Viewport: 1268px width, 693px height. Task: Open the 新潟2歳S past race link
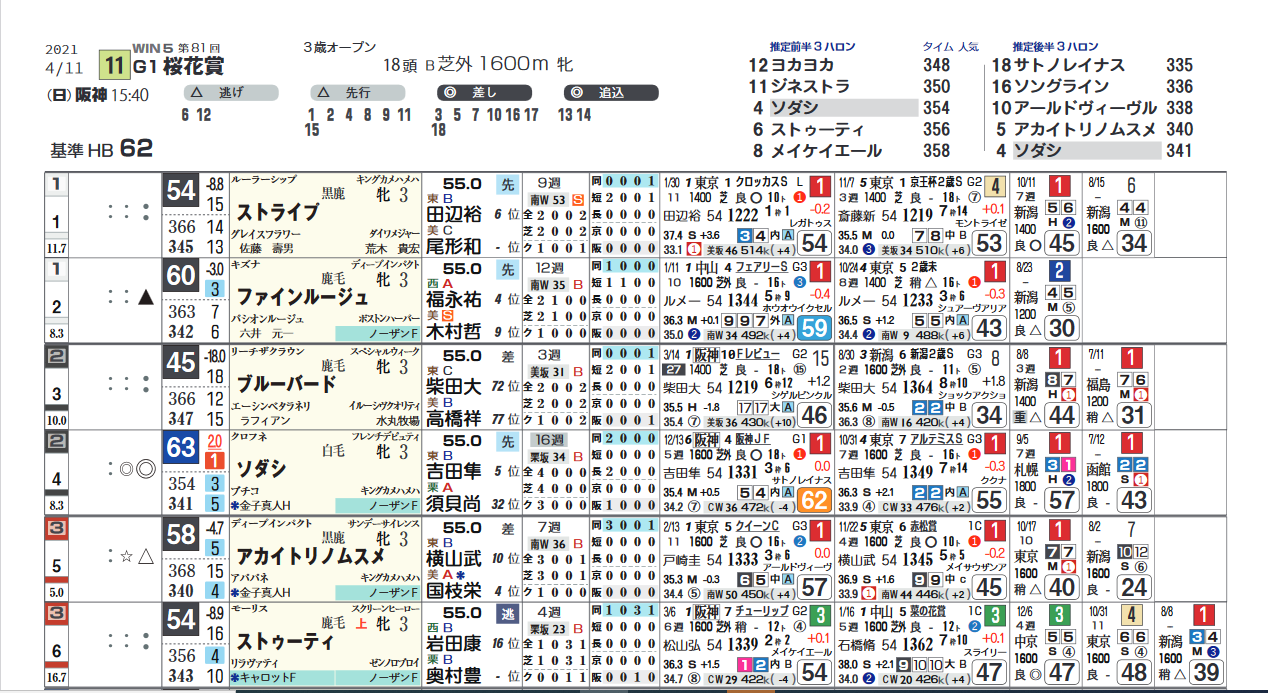pos(932,355)
